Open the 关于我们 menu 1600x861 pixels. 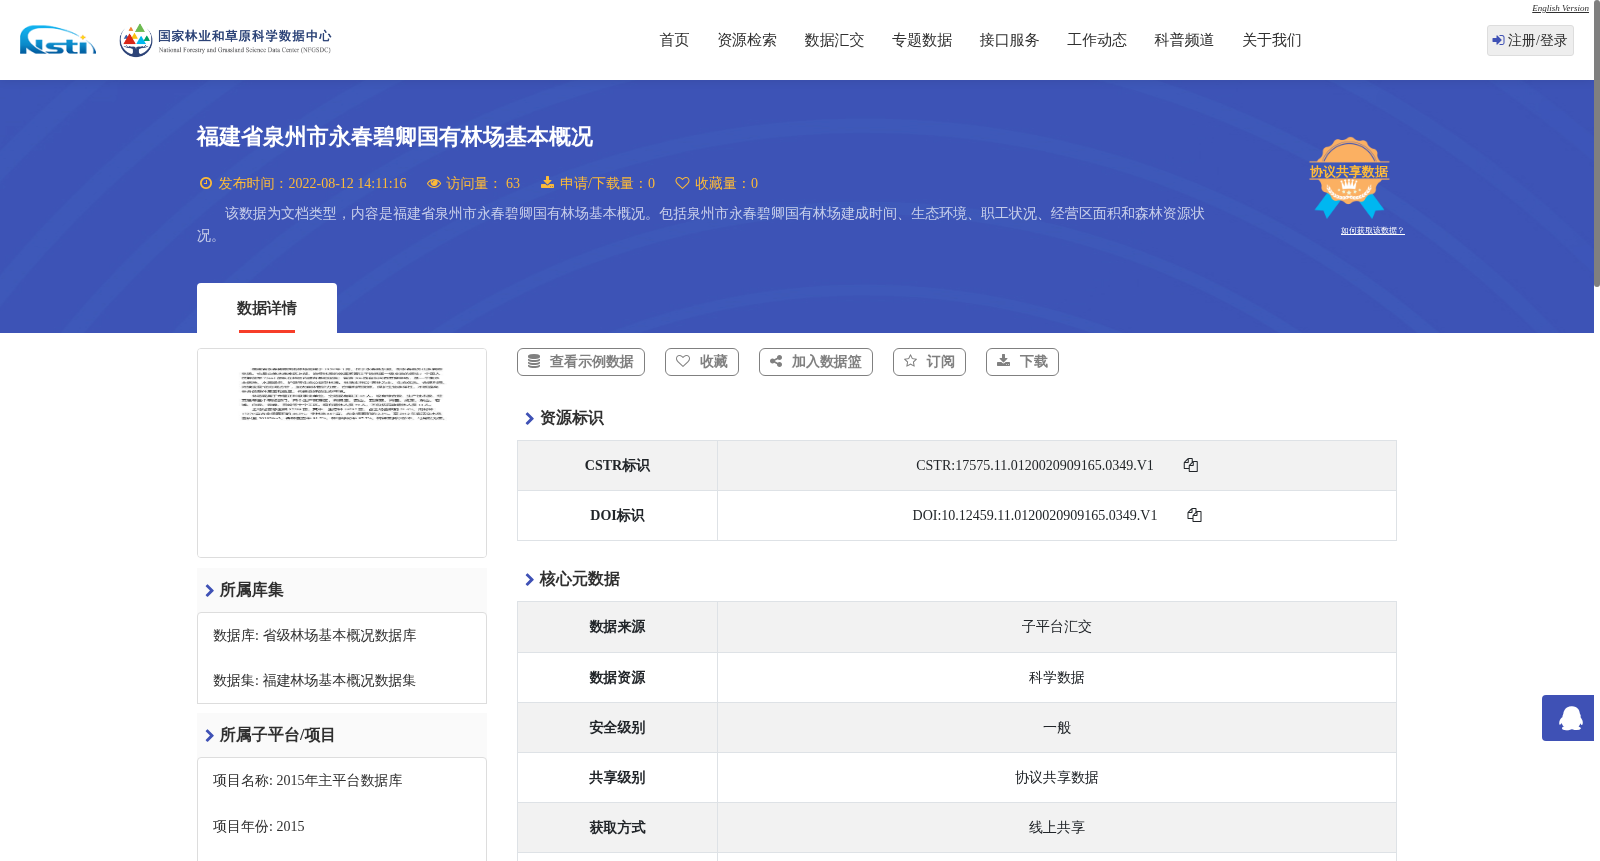[x=1272, y=40]
